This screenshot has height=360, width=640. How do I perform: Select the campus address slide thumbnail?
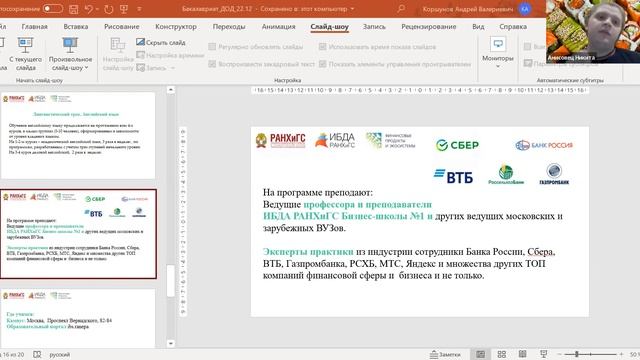point(78,318)
